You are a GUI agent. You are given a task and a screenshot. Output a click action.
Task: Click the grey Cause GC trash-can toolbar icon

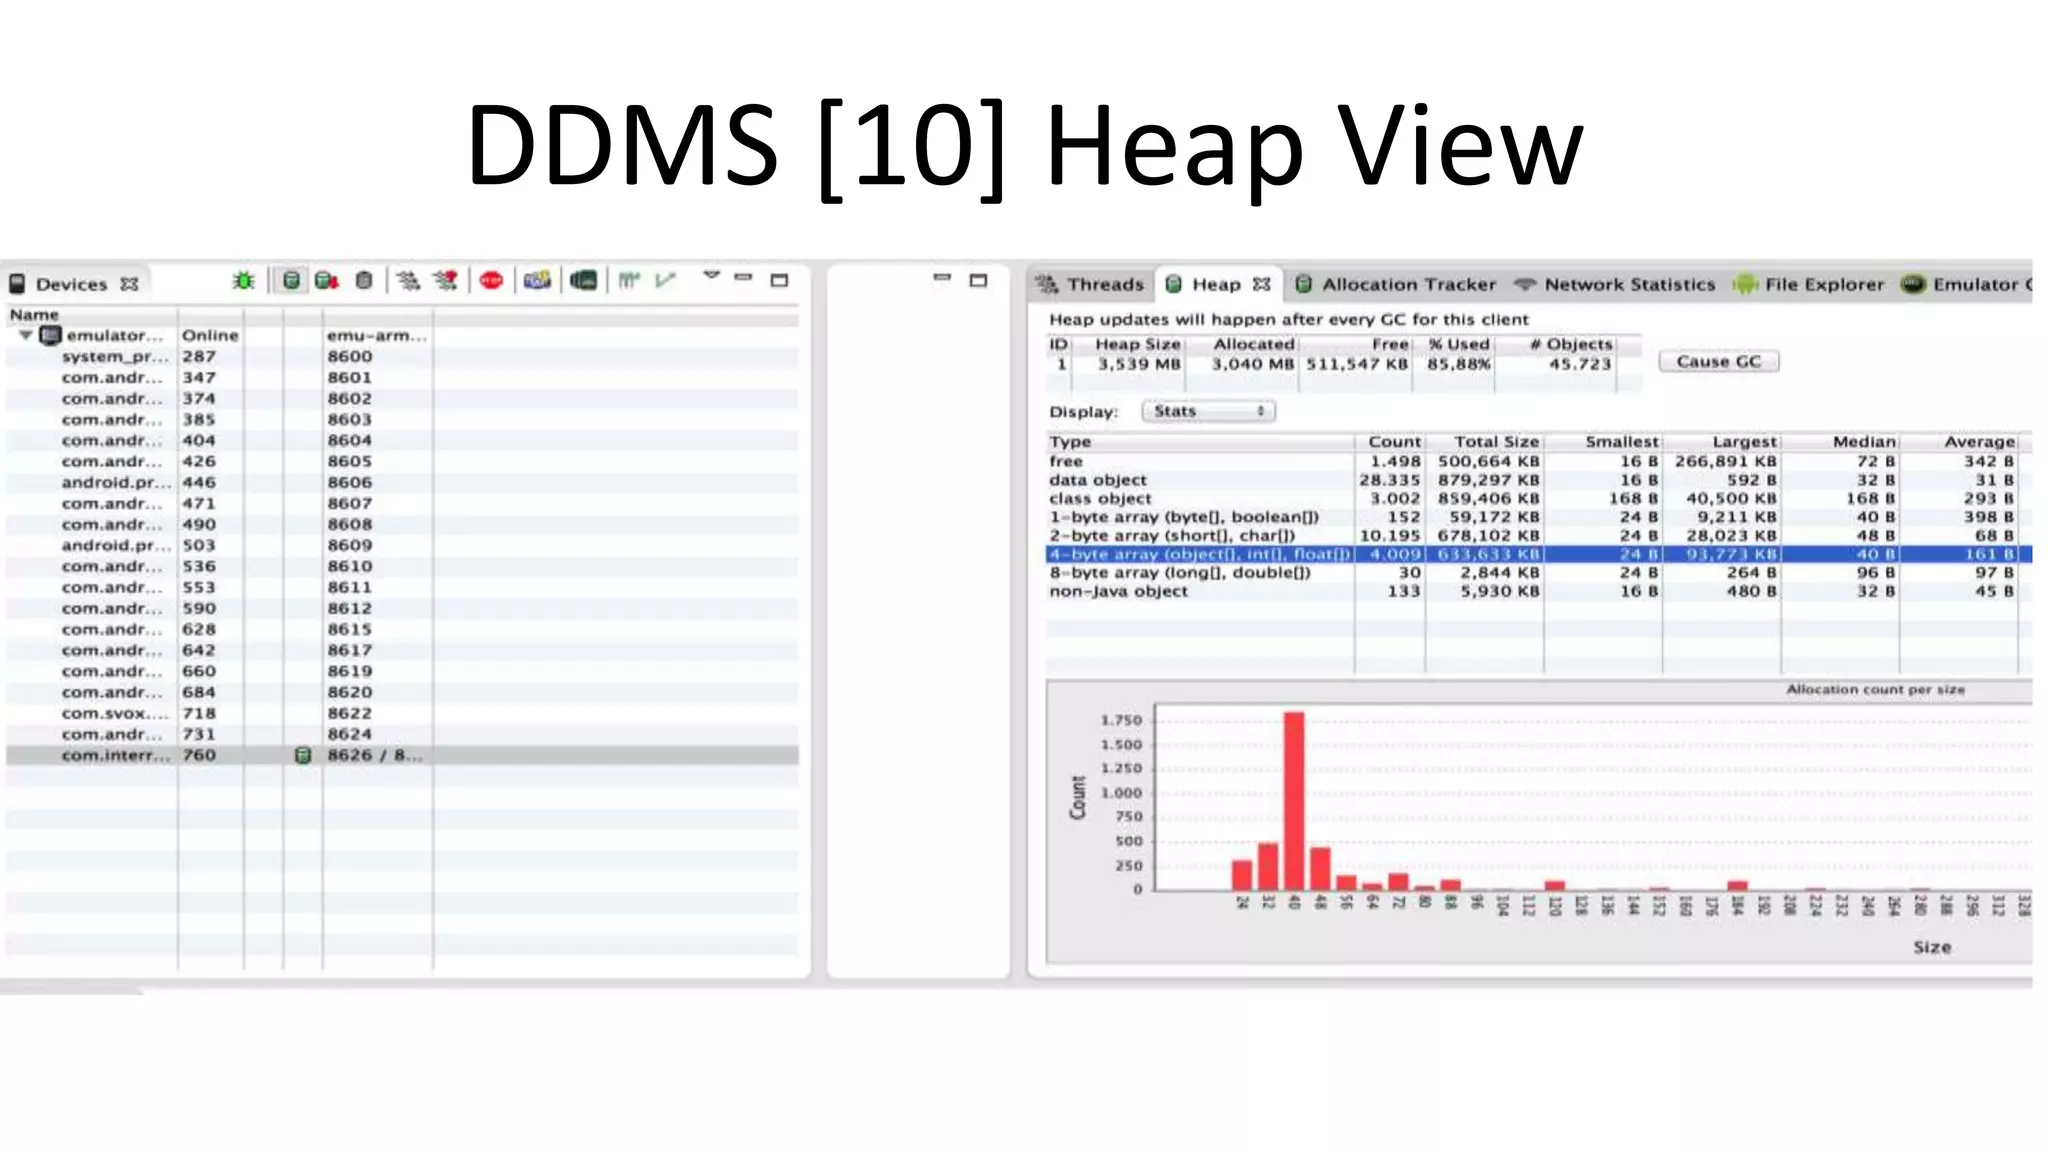click(x=364, y=281)
